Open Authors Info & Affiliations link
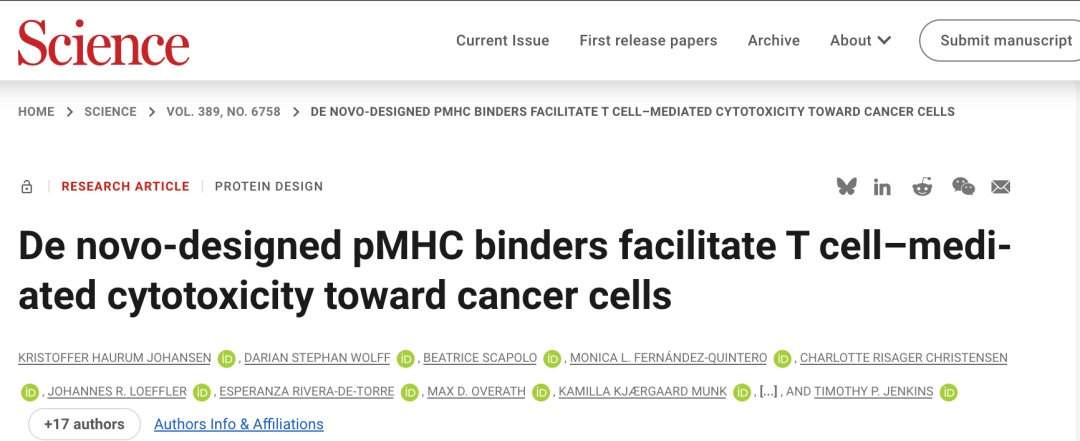This screenshot has width=1080, height=441. coord(238,424)
